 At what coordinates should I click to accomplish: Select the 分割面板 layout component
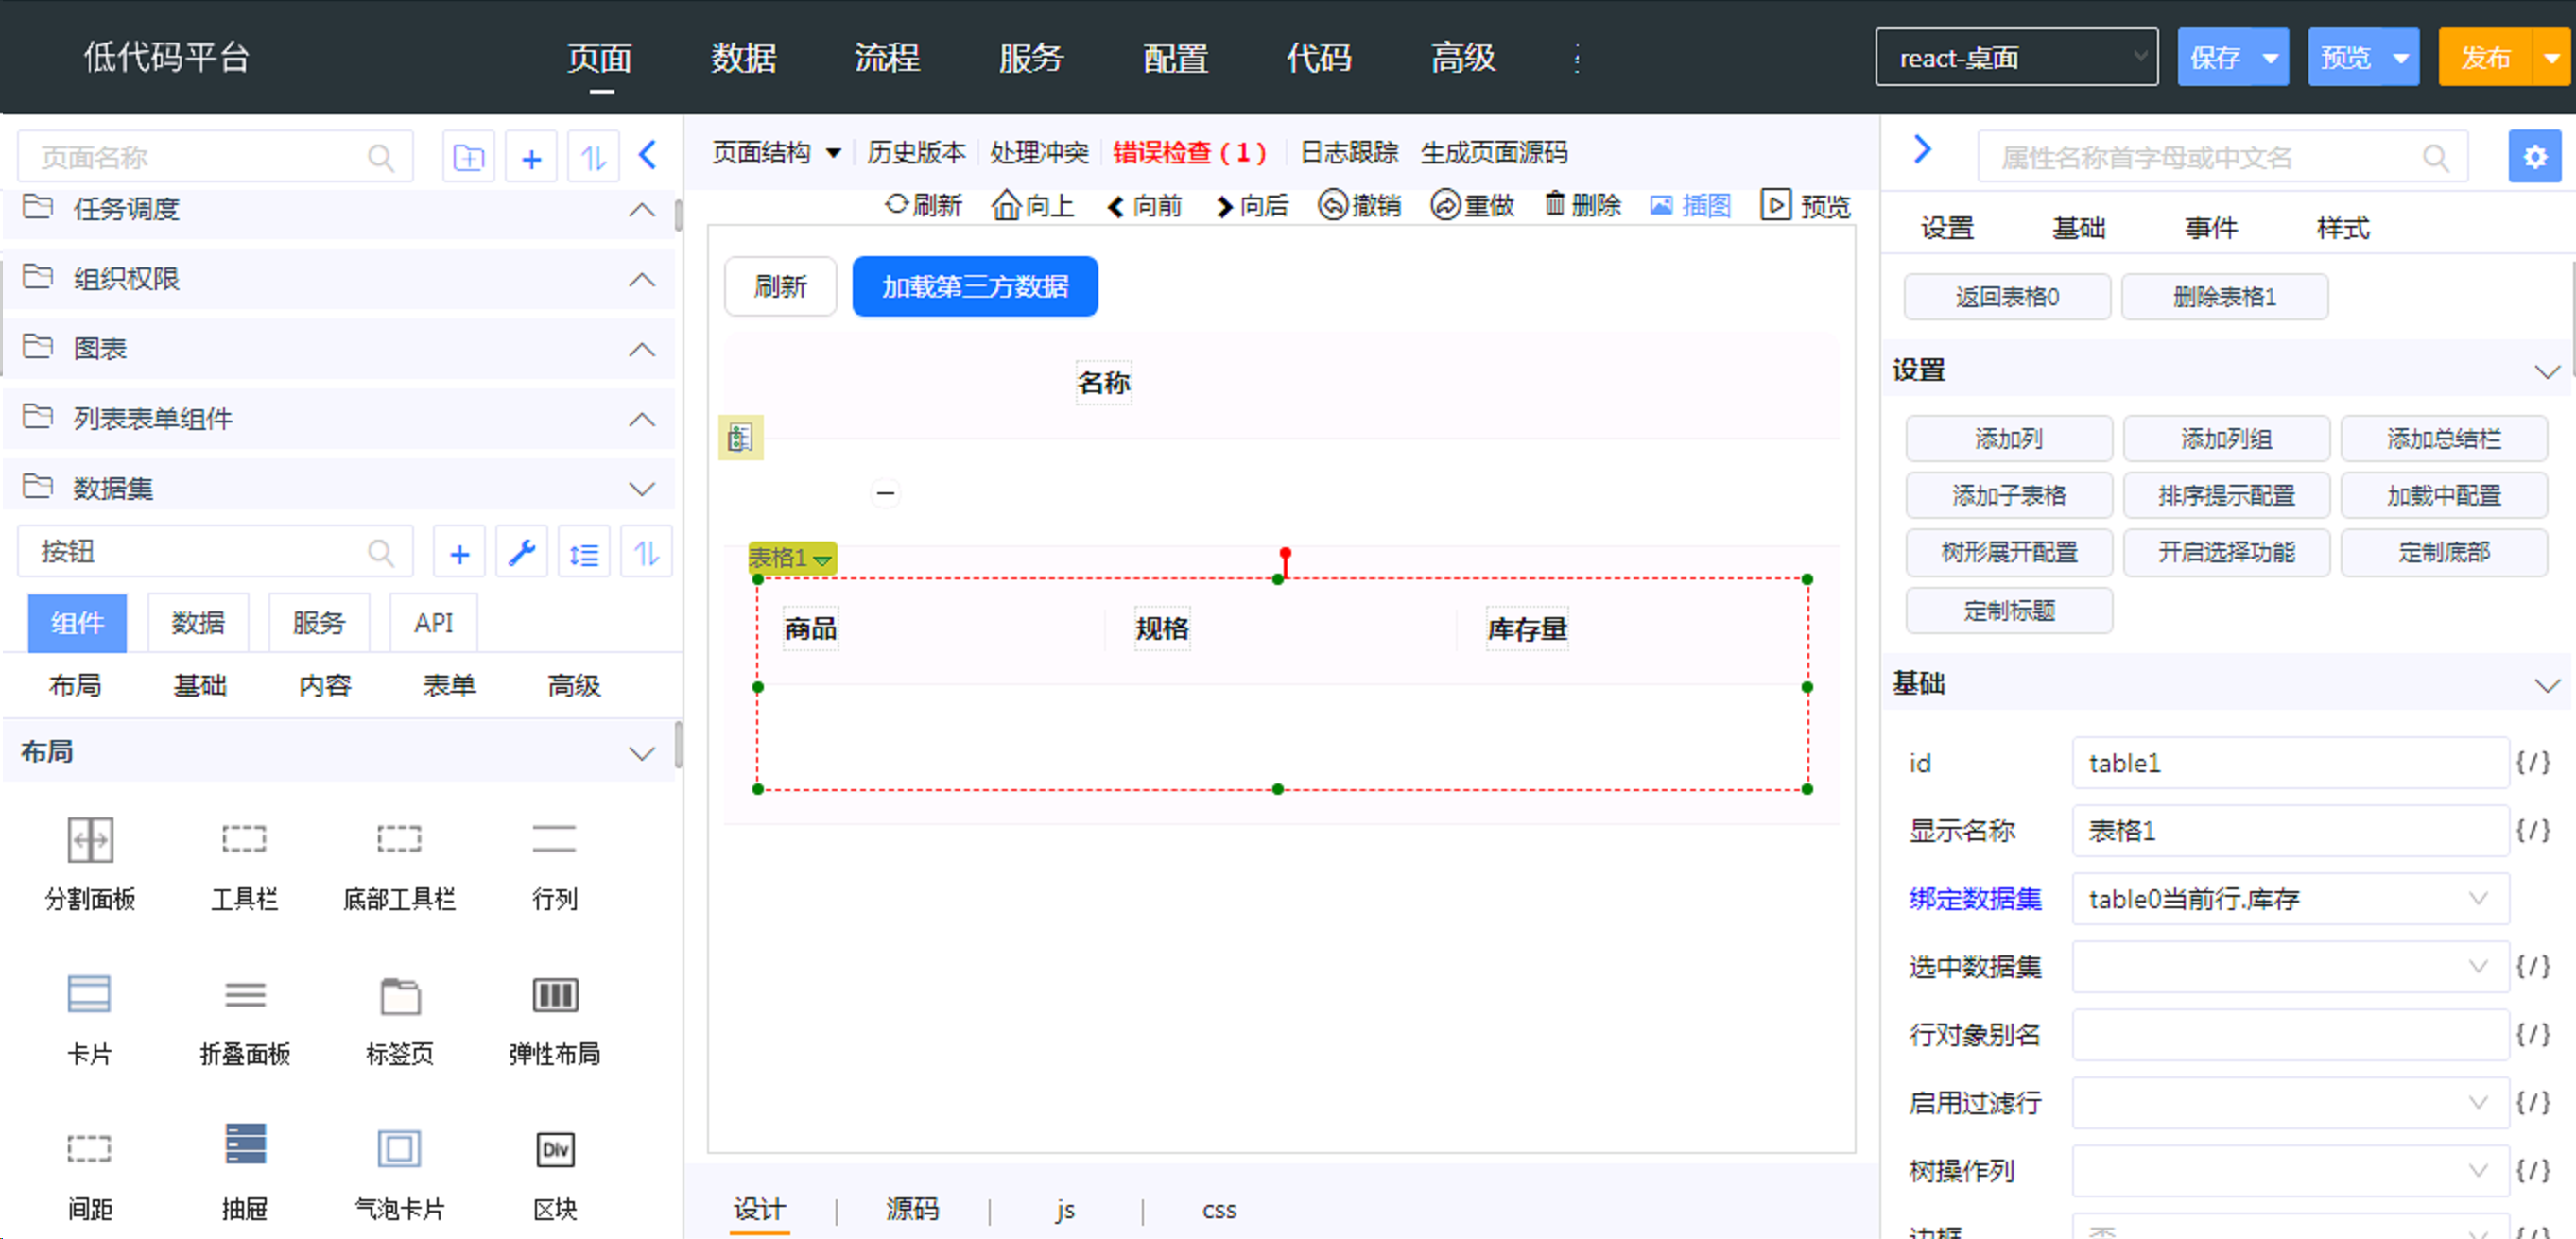(x=90, y=864)
